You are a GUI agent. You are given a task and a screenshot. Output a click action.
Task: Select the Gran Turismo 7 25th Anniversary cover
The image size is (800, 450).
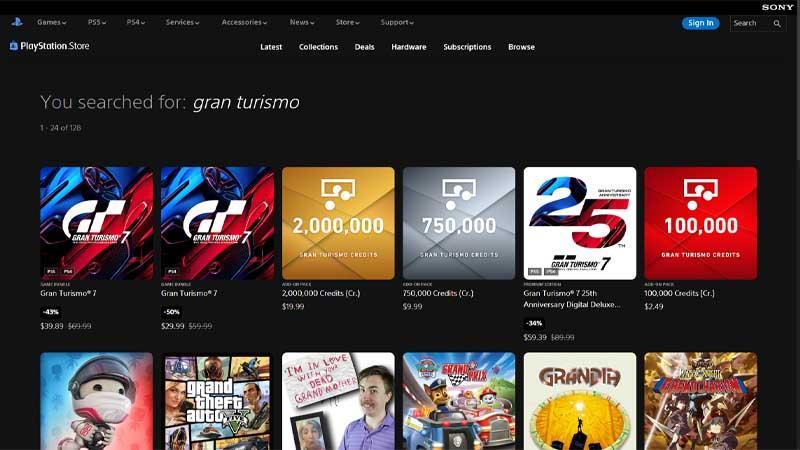580,223
